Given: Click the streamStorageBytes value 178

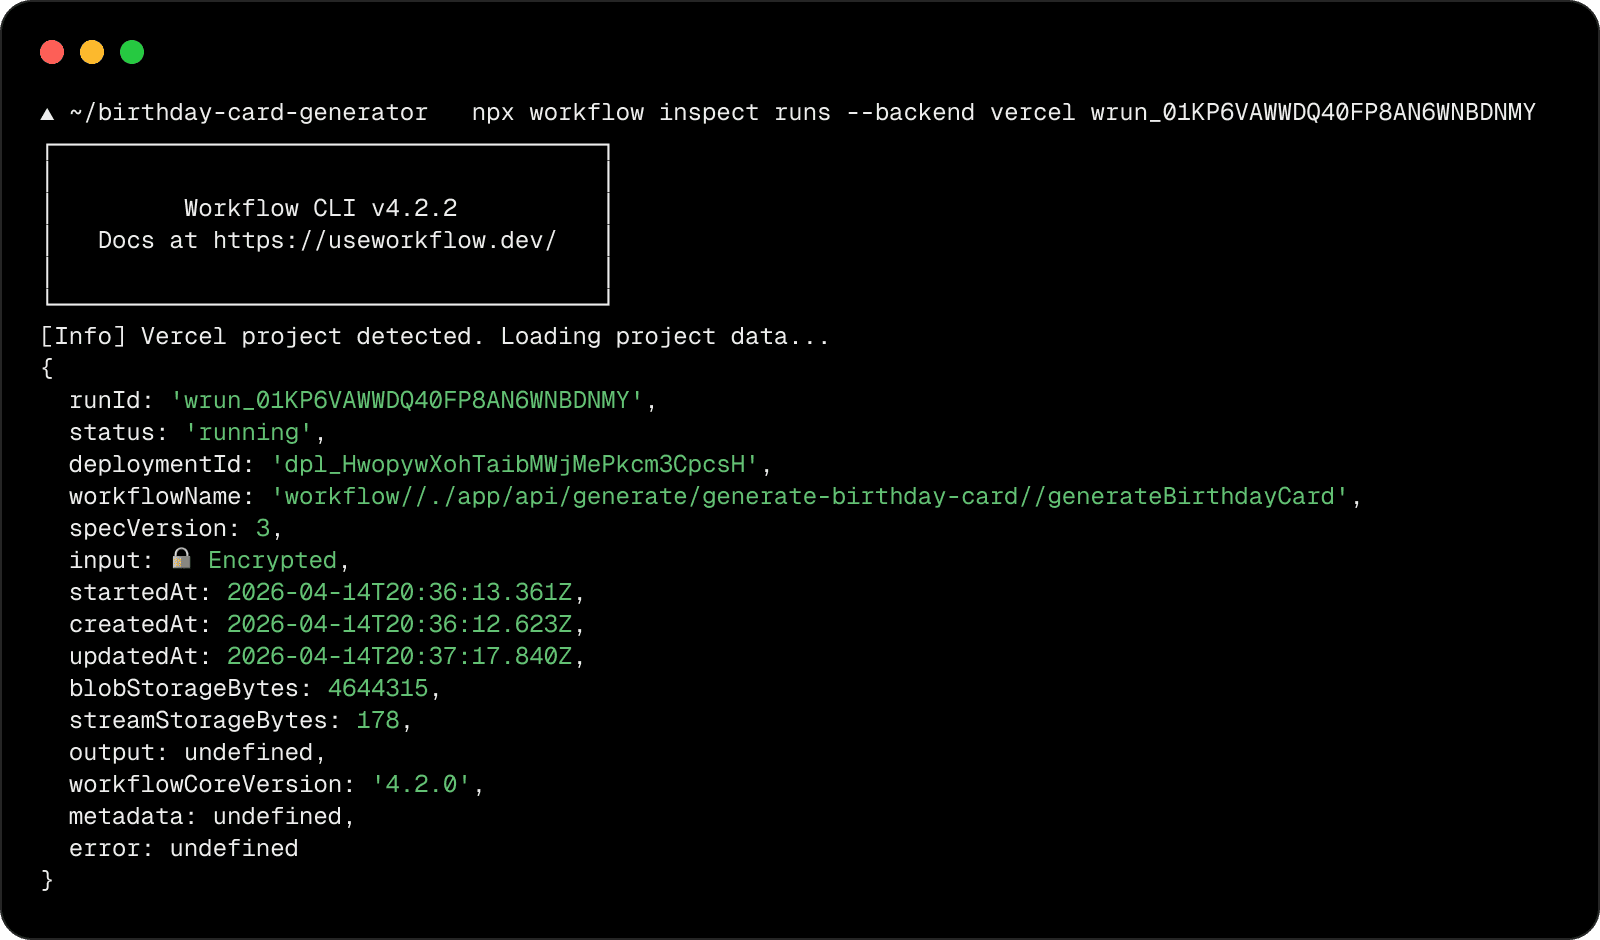Looking at the screenshot, I should [x=378, y=720].
